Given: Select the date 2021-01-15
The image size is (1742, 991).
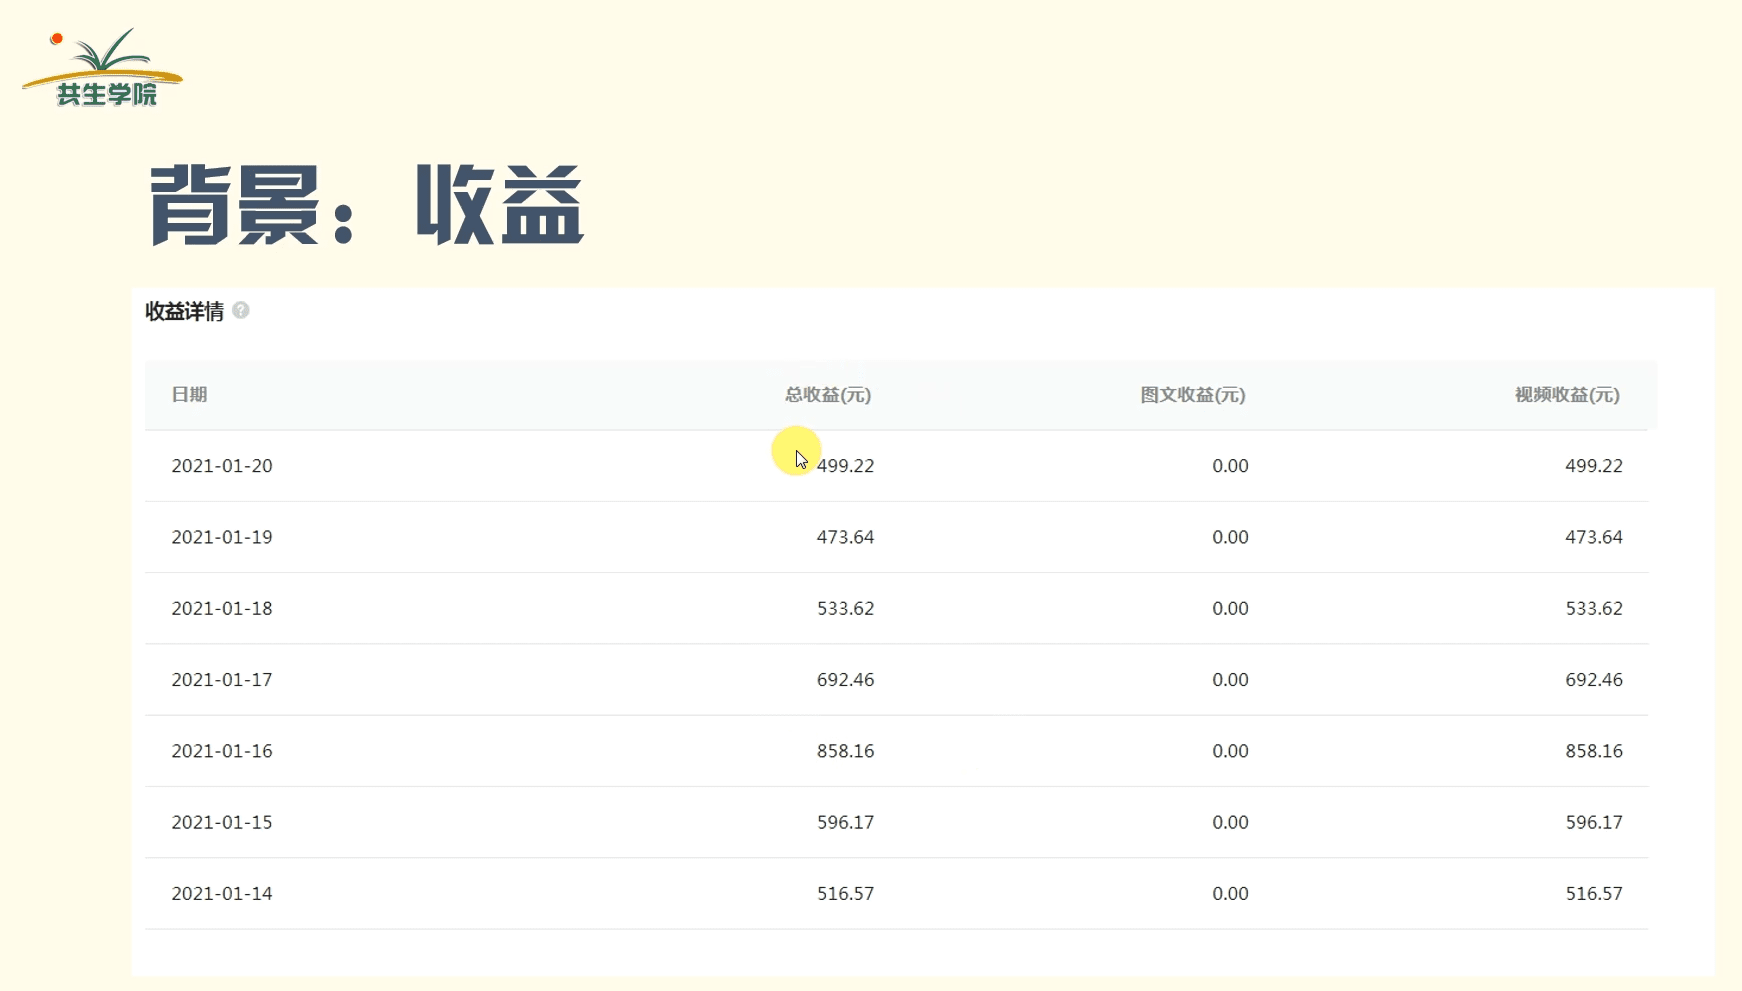Looking at the screenshot, I should point(222,822).
